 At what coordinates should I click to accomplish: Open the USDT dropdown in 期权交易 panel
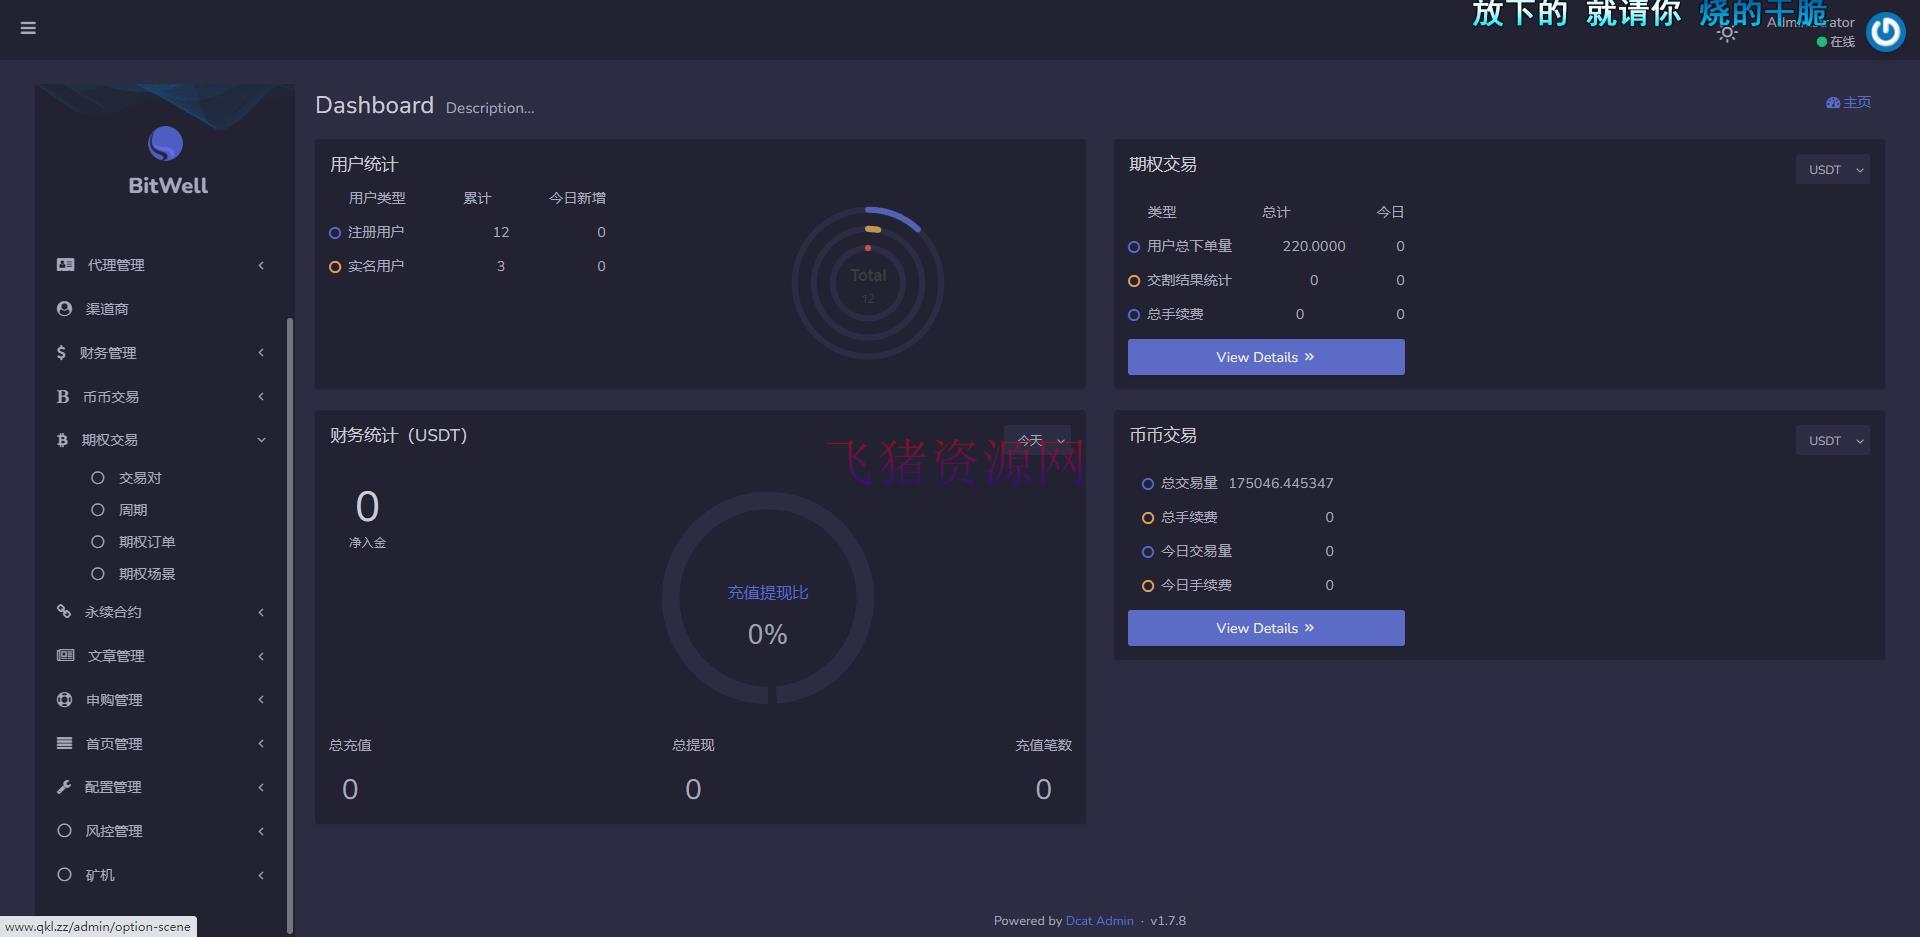(1832, 169)
